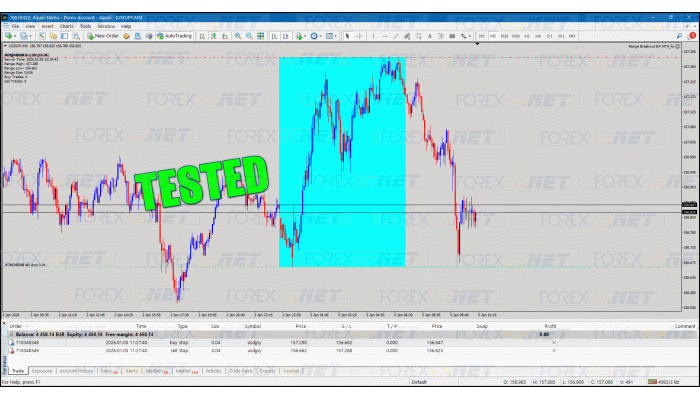Viewport: 700px width, 400px height.
Task: Close the Terminal panel
Action: pos(4,323)
